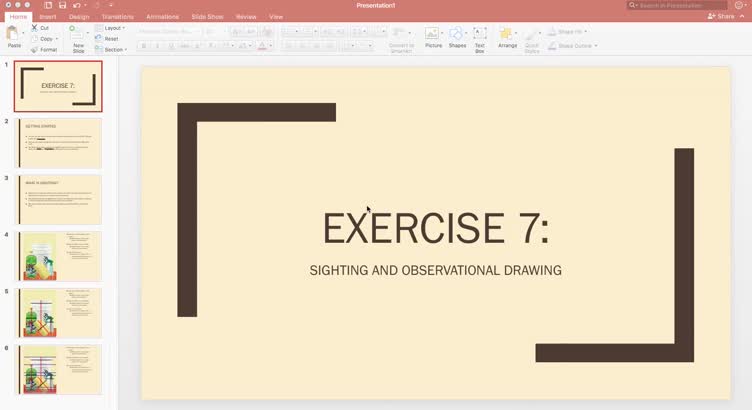Click the EXERCISE 7: title text
The image size is (752, 410).
click(436, 229)
